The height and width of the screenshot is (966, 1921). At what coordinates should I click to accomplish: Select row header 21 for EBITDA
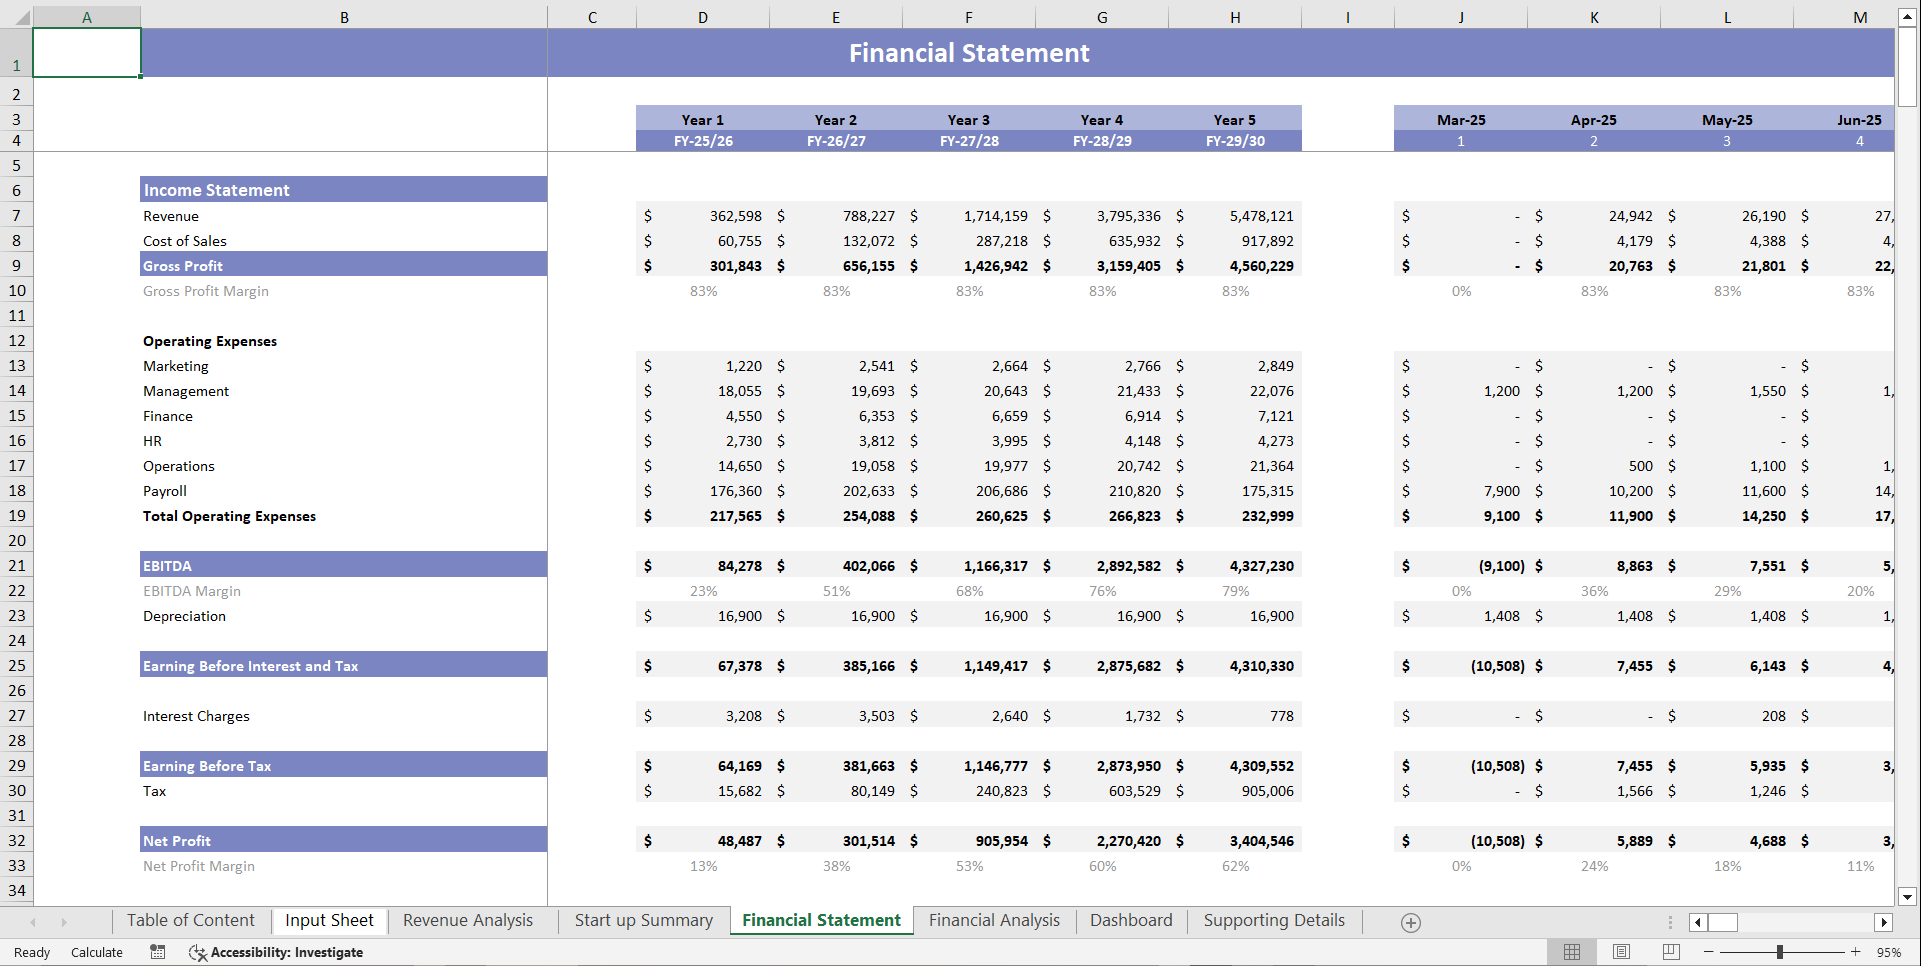[16, 565]
